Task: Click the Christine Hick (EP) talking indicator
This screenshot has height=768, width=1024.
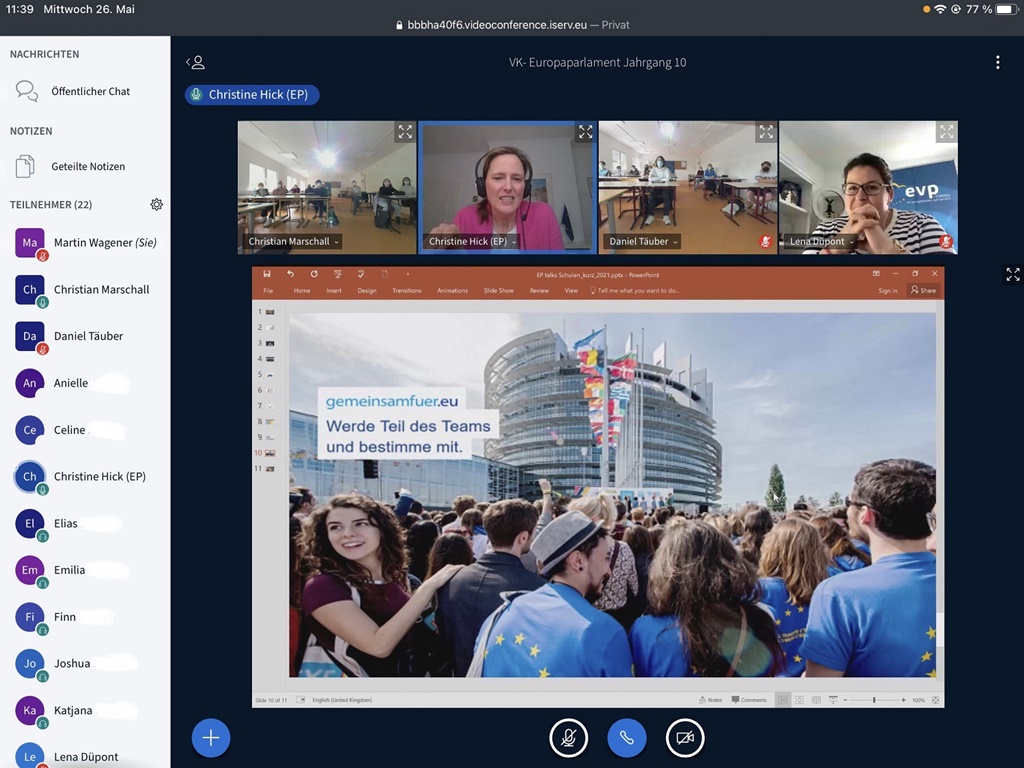Action: point(252,95)
